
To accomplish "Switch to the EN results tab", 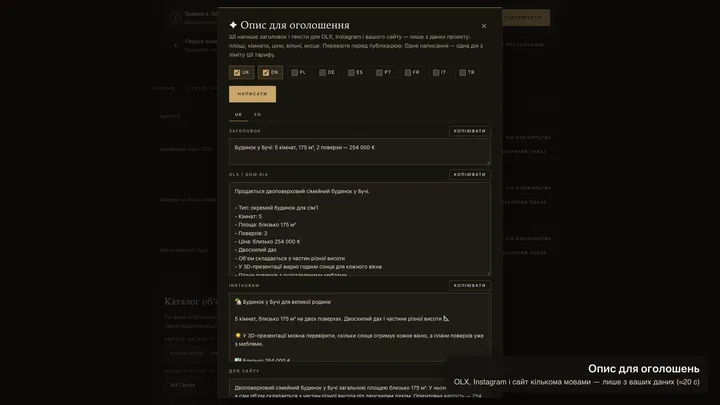I will point(258,115).
